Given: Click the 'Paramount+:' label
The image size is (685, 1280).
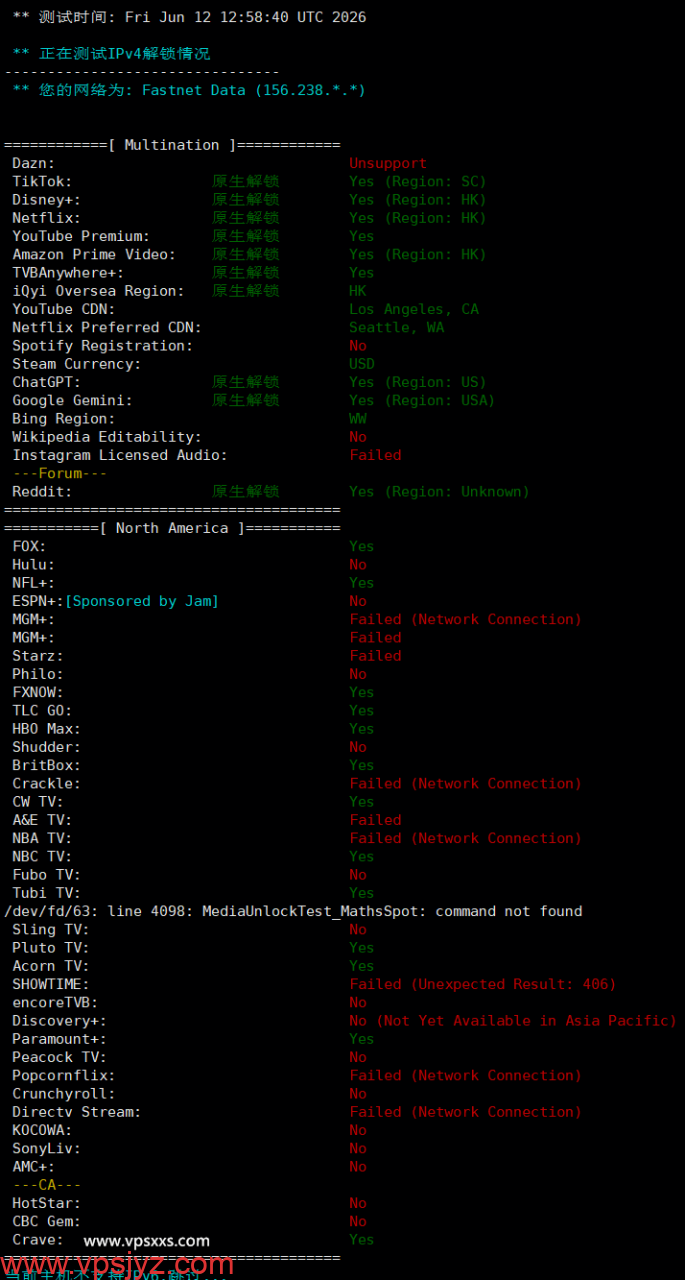Looking at the screenshot, I should point(59,1039).
